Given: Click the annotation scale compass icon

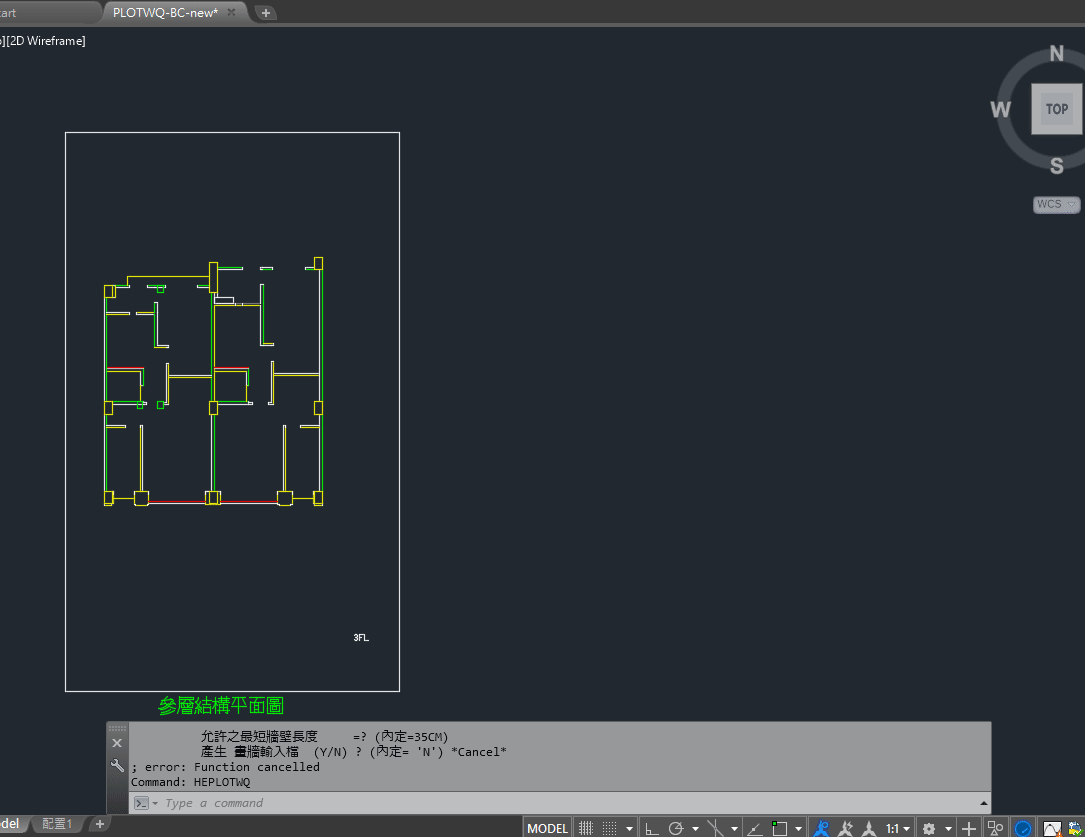Looking at the screenshot, I should (868, 828).
